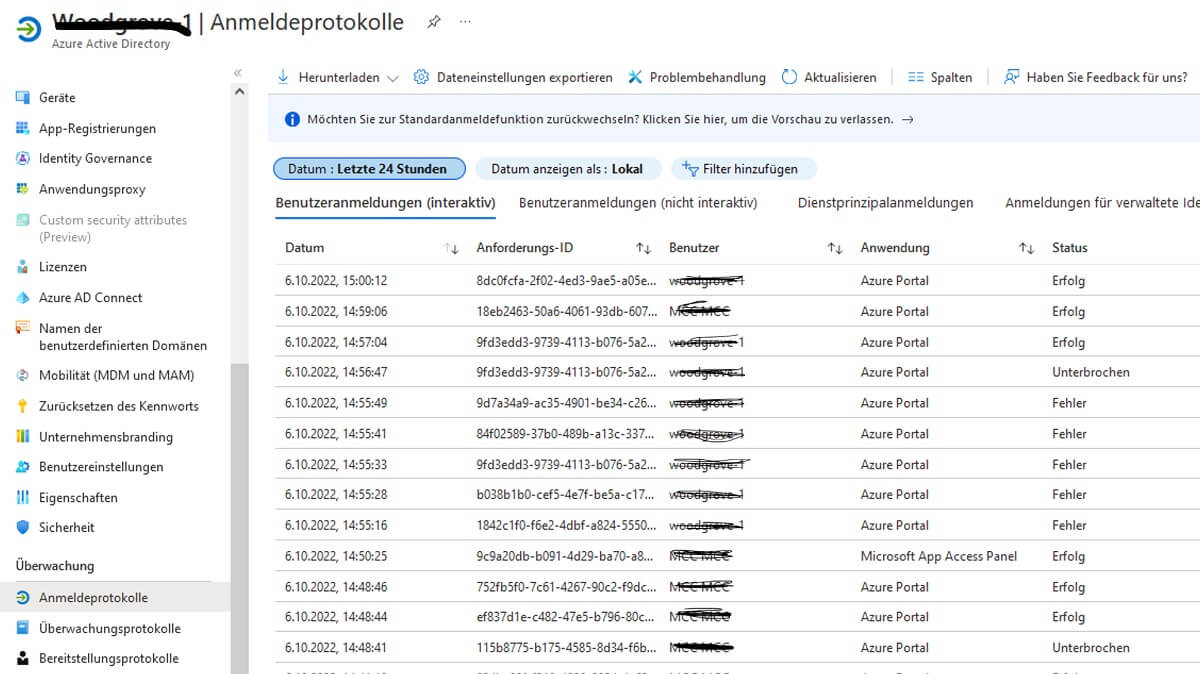The image size is (1200, 674).
Task: Click Fehler status in the 14:55:16 row
Action: (1069, 525)
